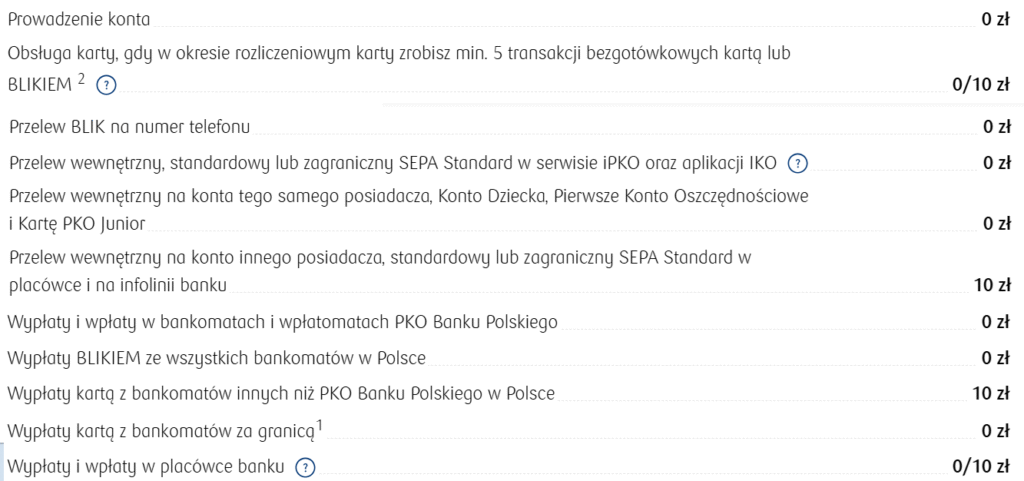Click 'Wypłaty i wpłaty w bankomatach' row
The image size is (1024, 481).
point(283,322)
